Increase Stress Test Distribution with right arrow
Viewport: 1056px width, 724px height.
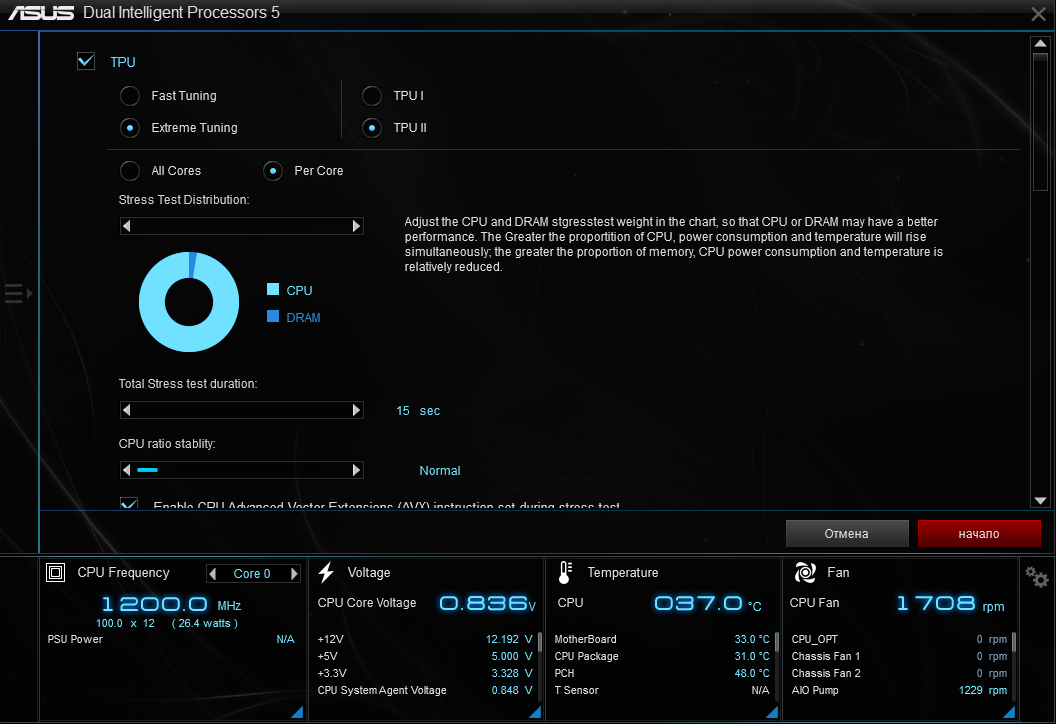tap(357, 226)
